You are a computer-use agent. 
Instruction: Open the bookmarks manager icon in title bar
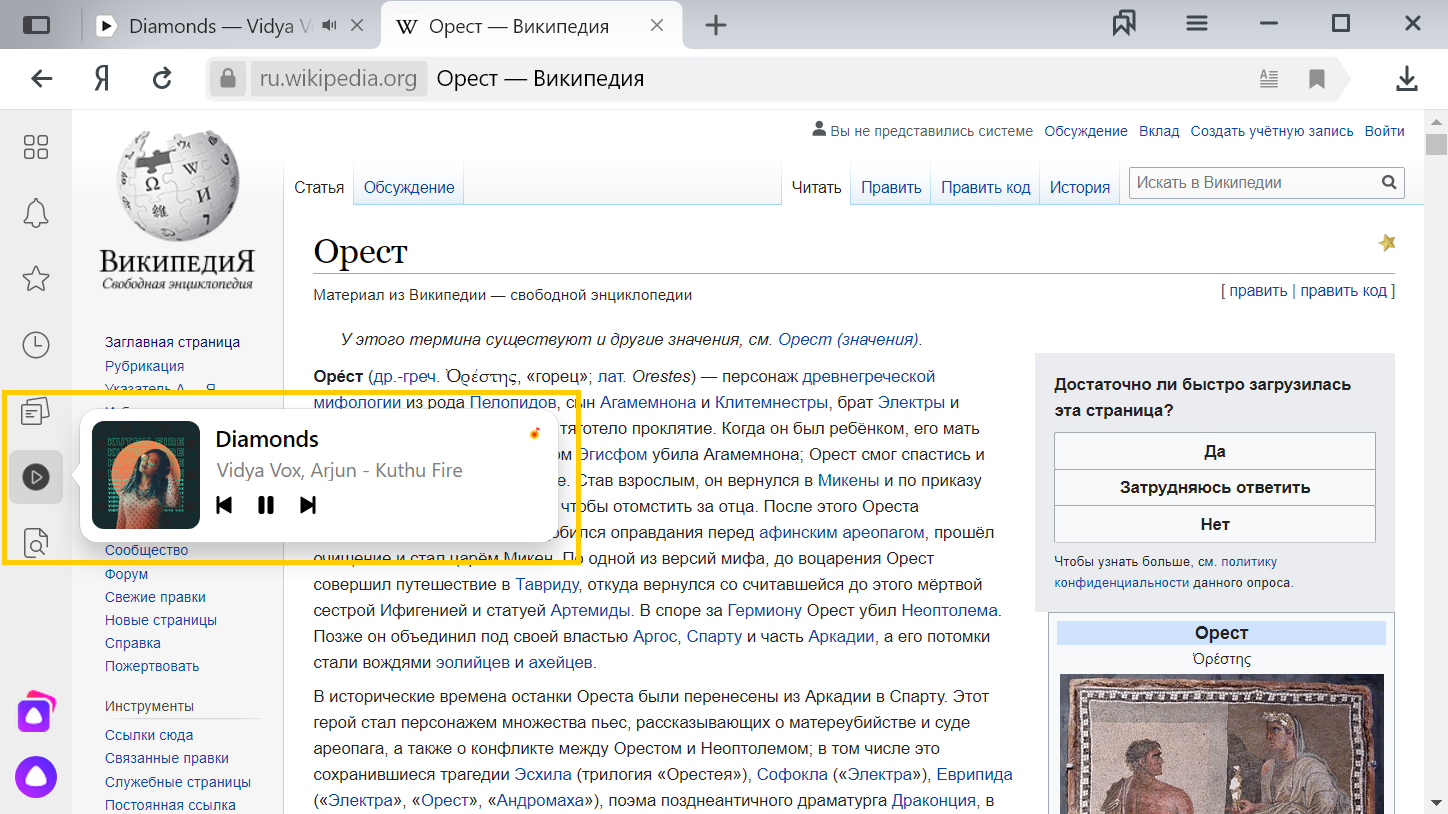click(1124, 24)
